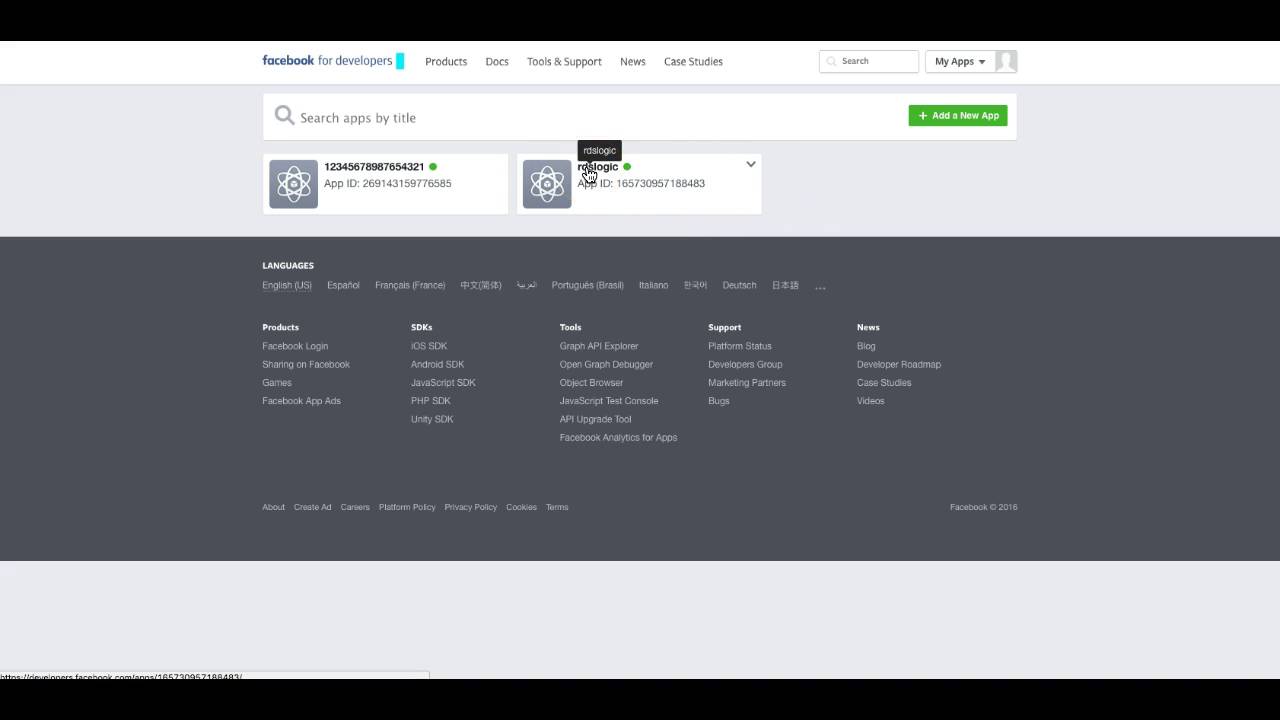Switch language to Français (France)
This screenshot has width=1280, height=720.
click(x=410, y=285)
